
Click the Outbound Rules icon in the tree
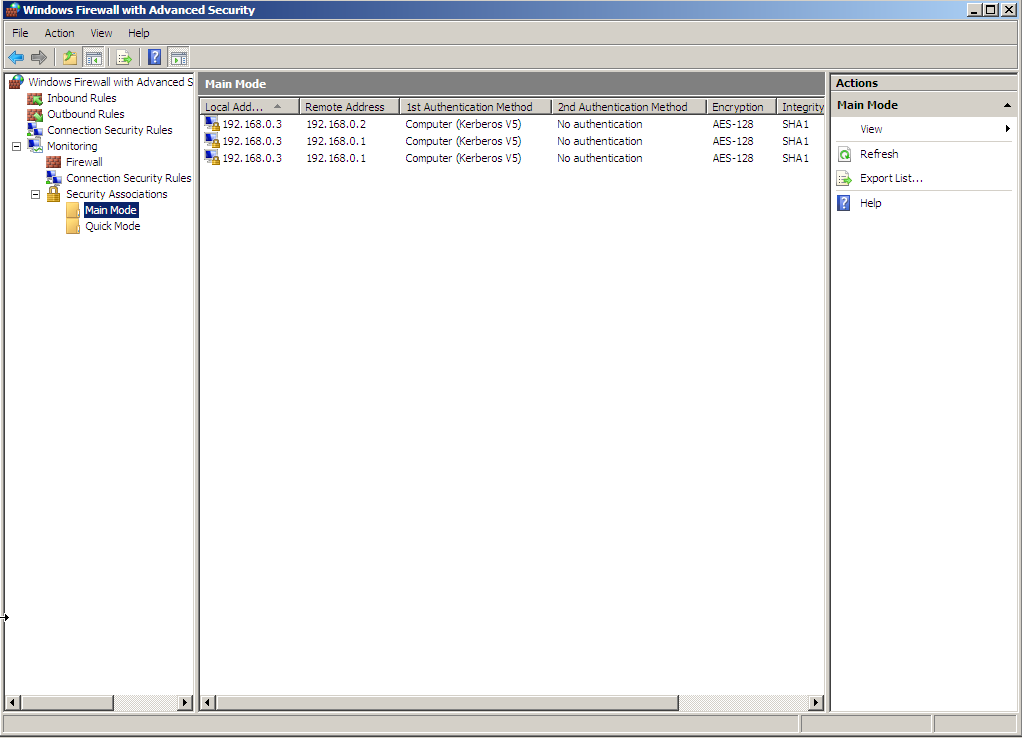click(35, 114)
